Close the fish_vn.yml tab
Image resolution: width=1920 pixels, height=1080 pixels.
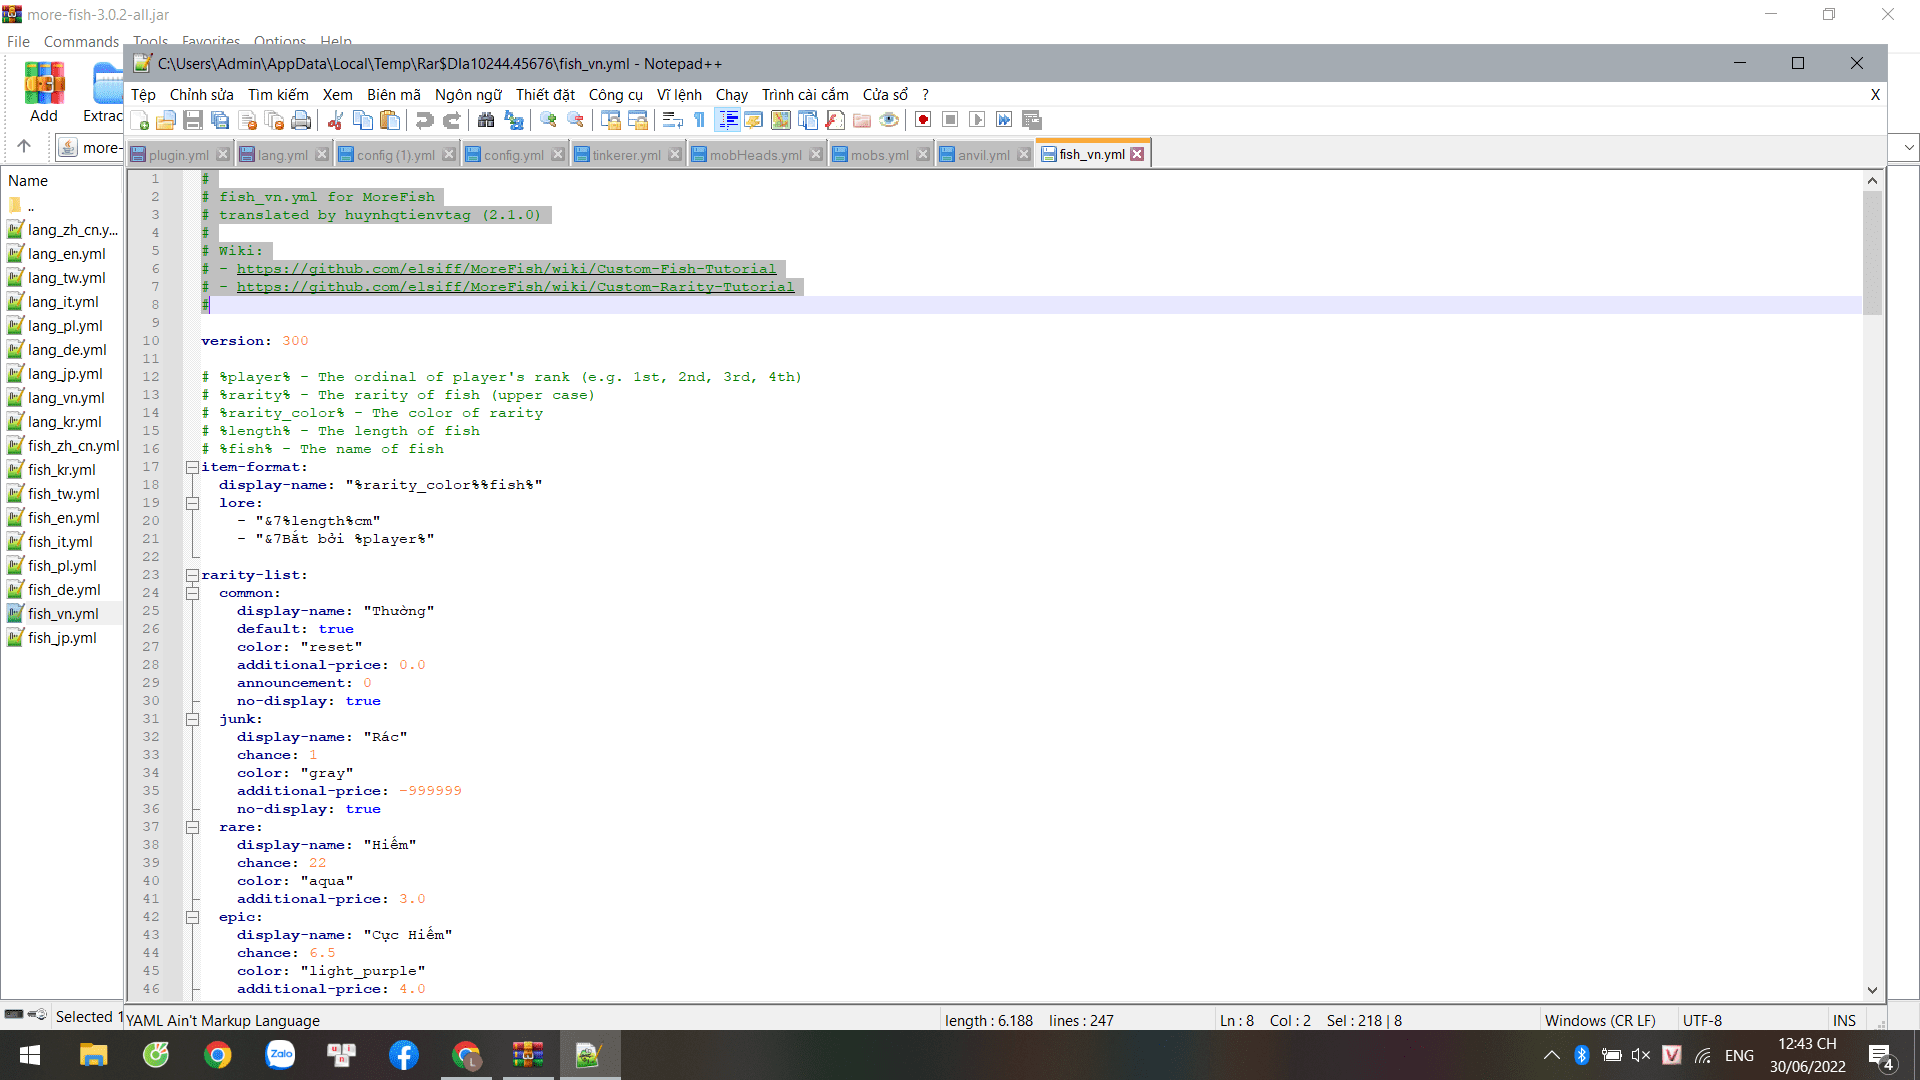click(1137, 154)
